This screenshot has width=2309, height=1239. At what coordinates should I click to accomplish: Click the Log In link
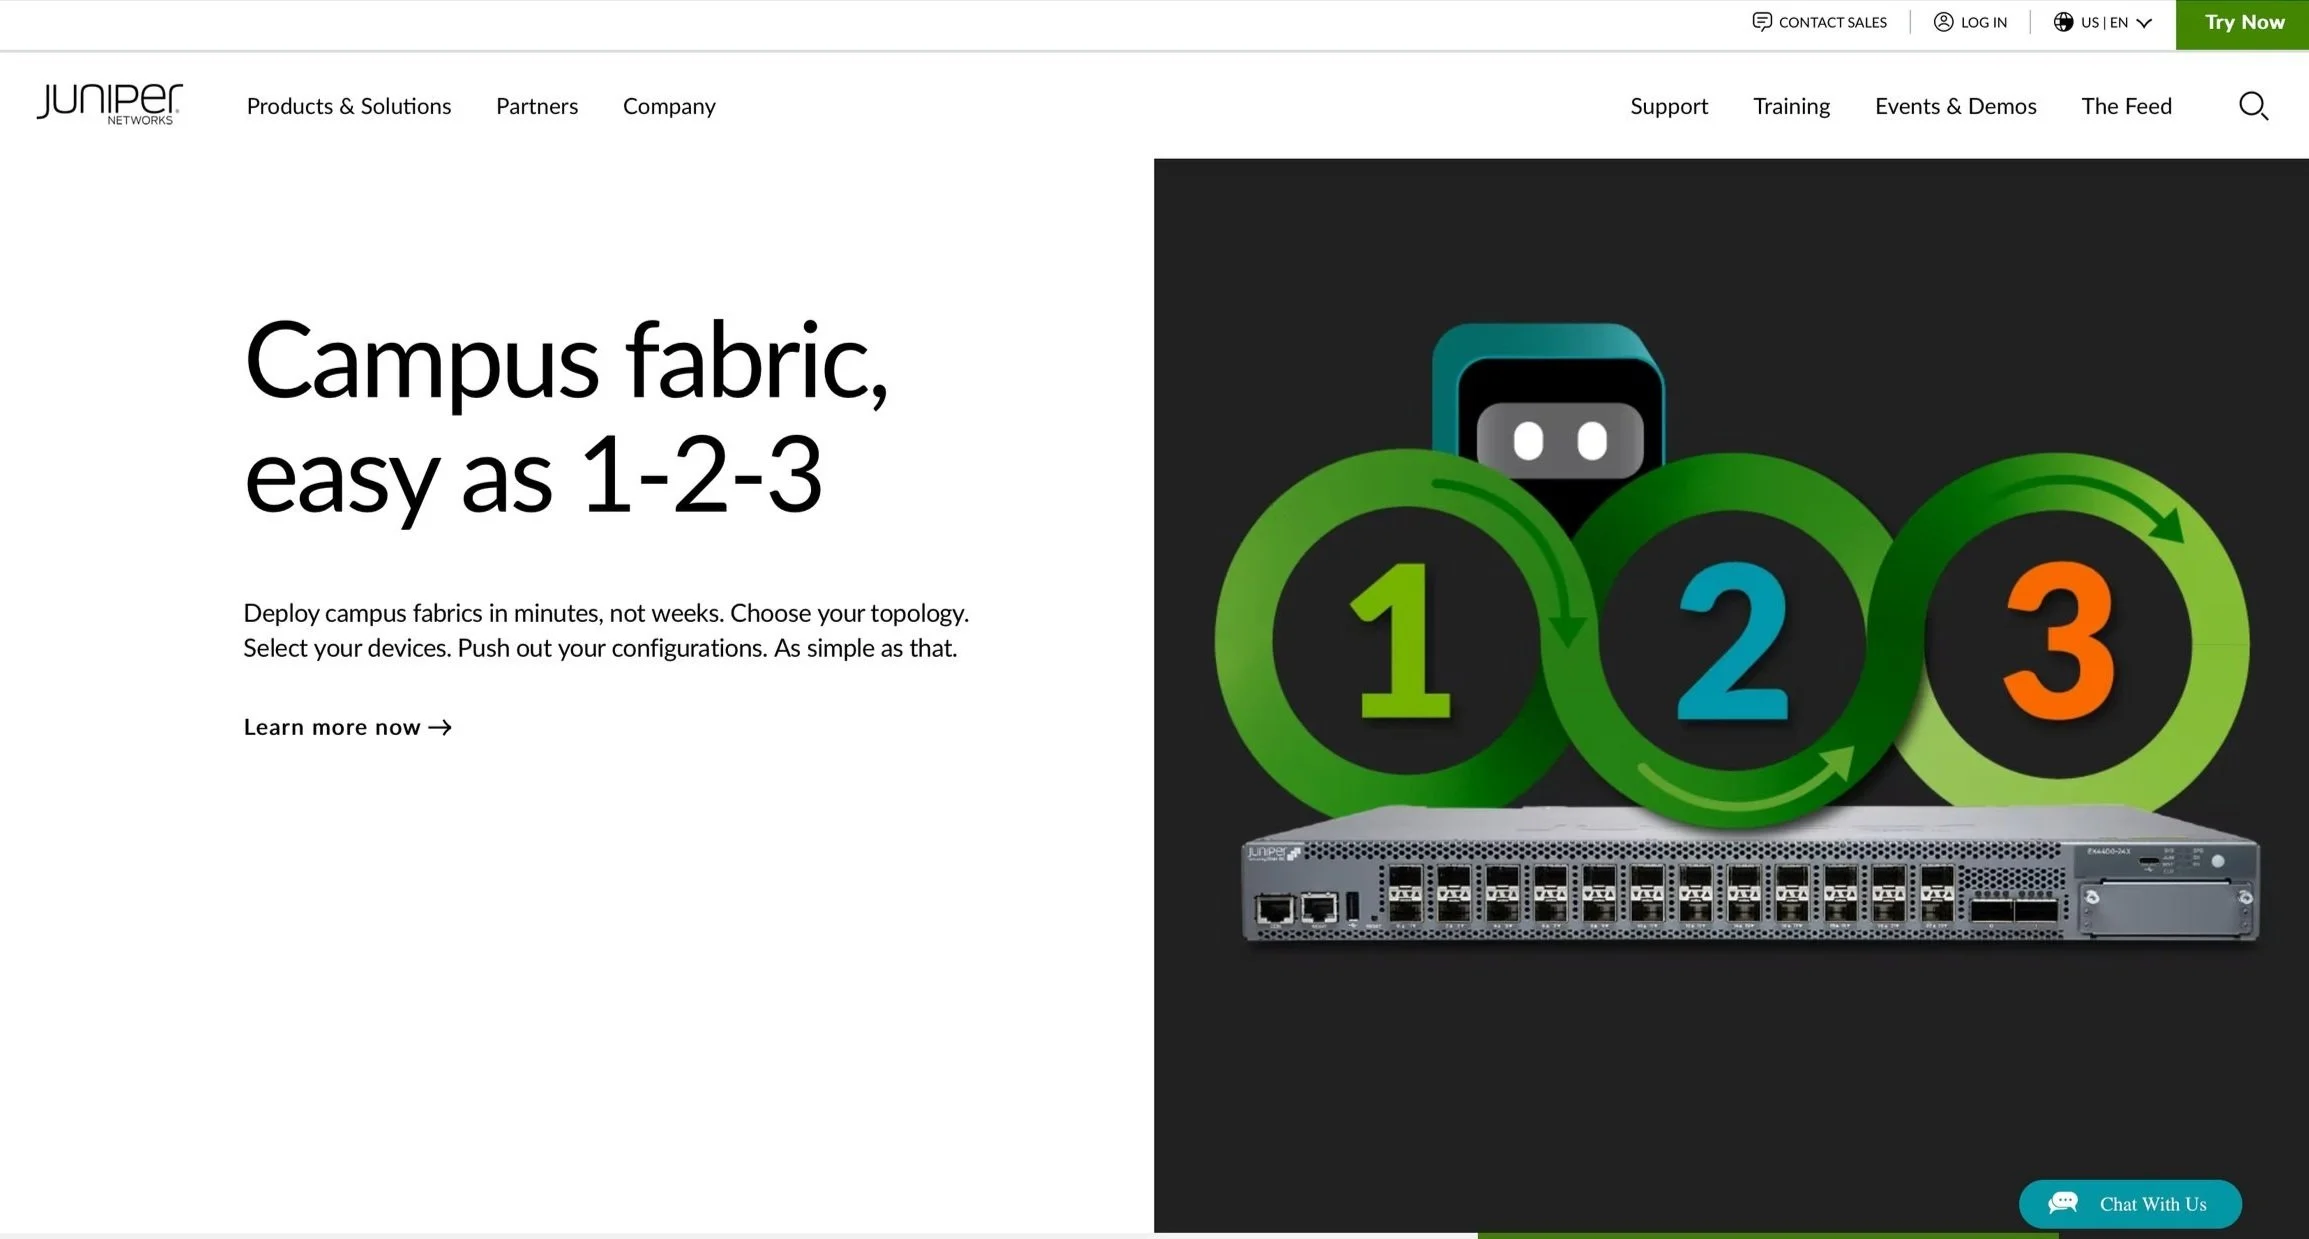1970,22
